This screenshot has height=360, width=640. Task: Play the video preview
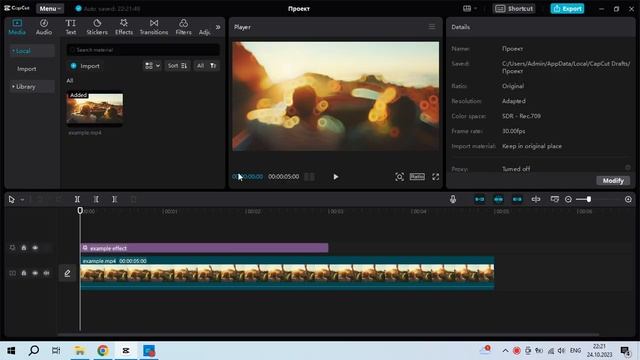click(x=336, y=177)
